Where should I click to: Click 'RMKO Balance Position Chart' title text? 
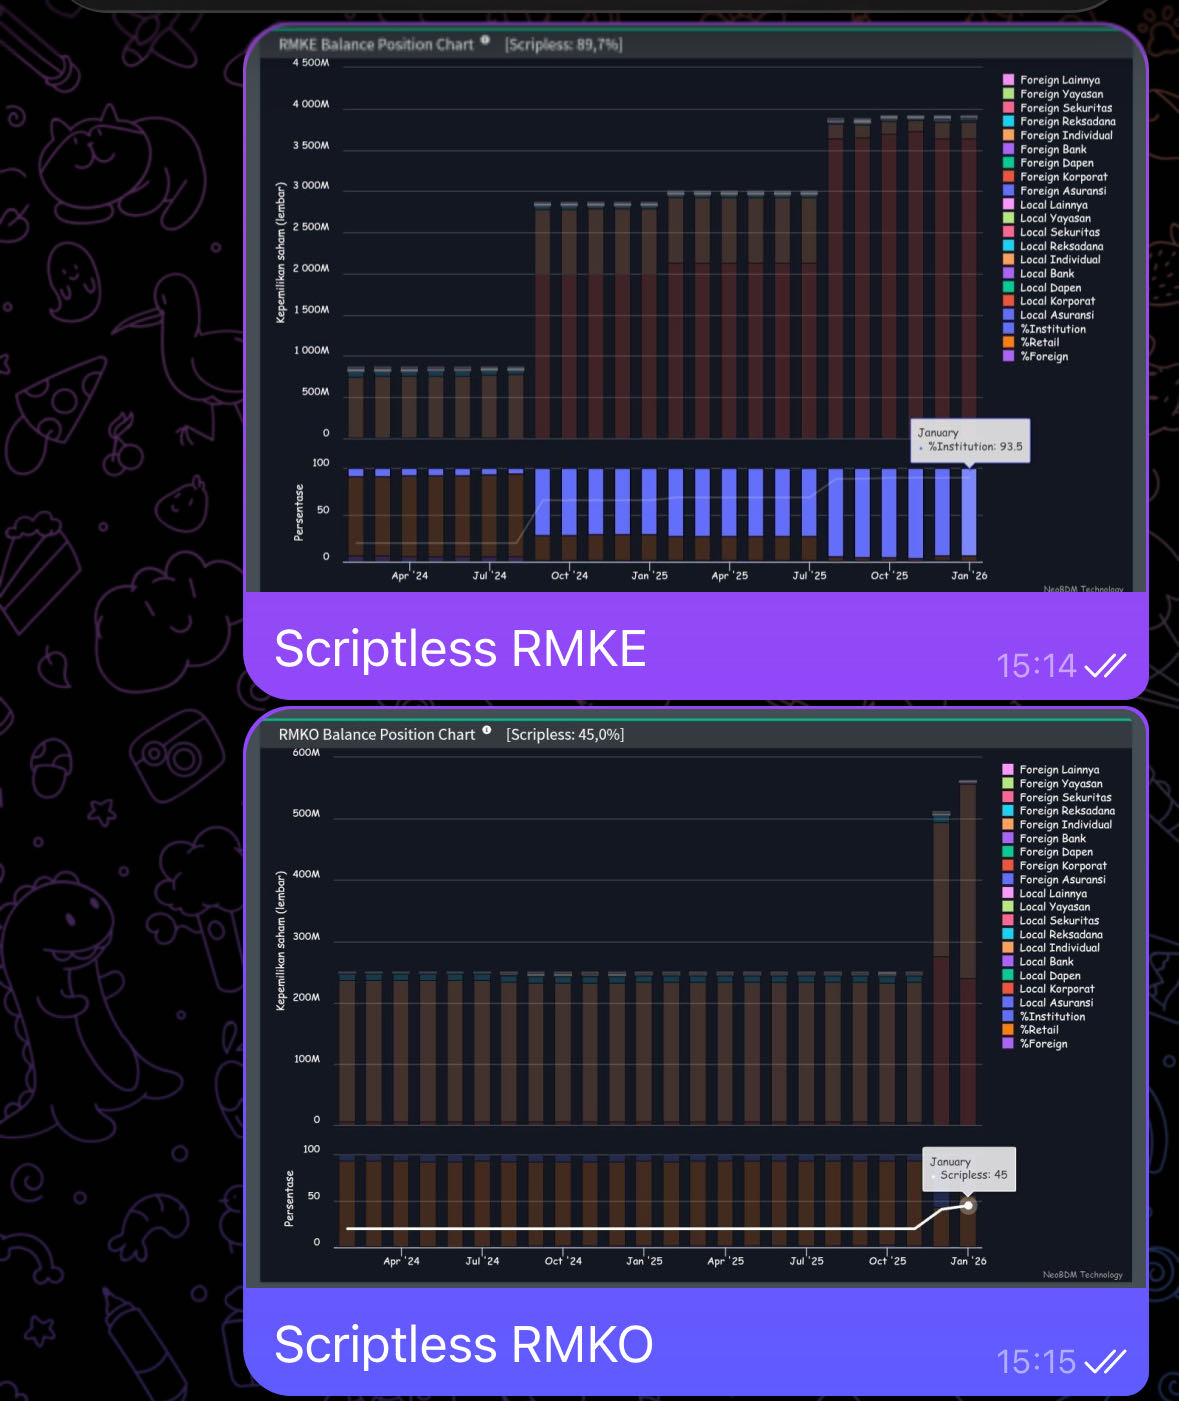click(x=377, y=735)
